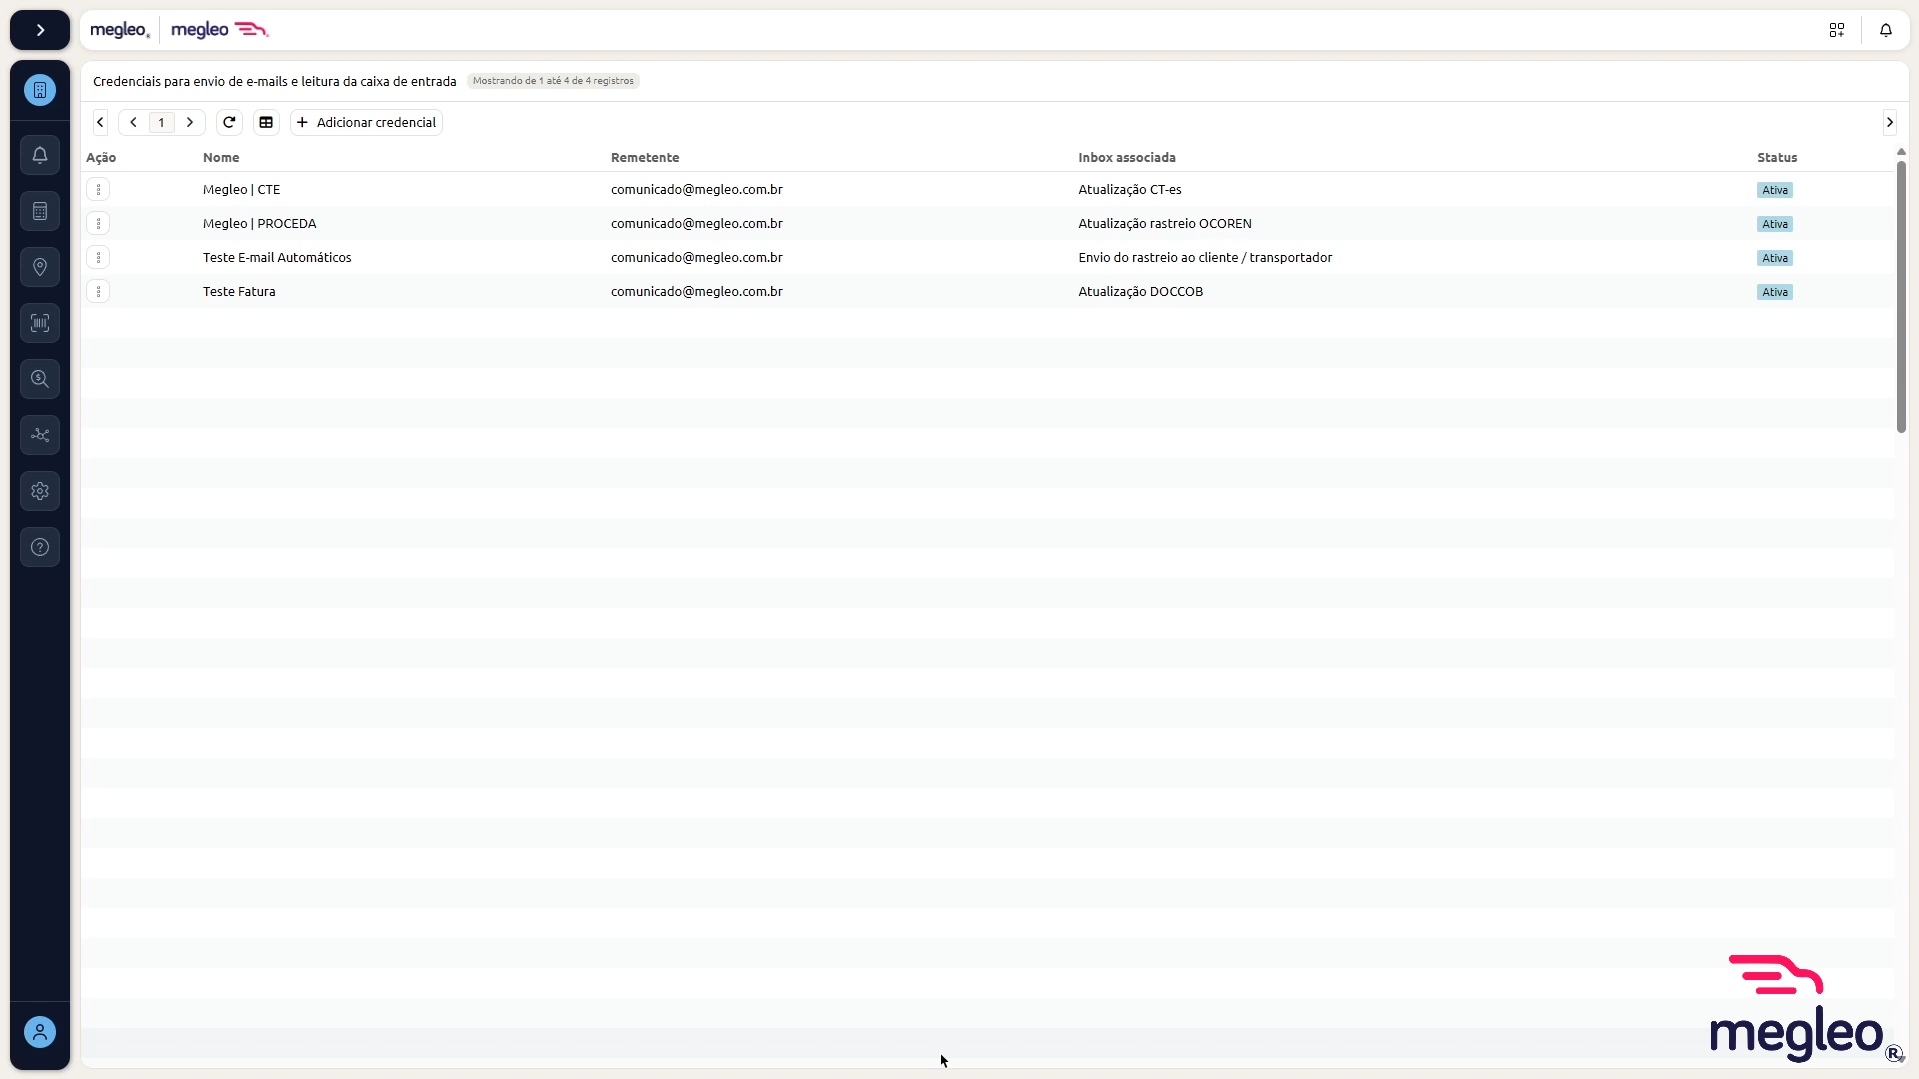Open action menu for Teste Fatura

click(98, 291)
